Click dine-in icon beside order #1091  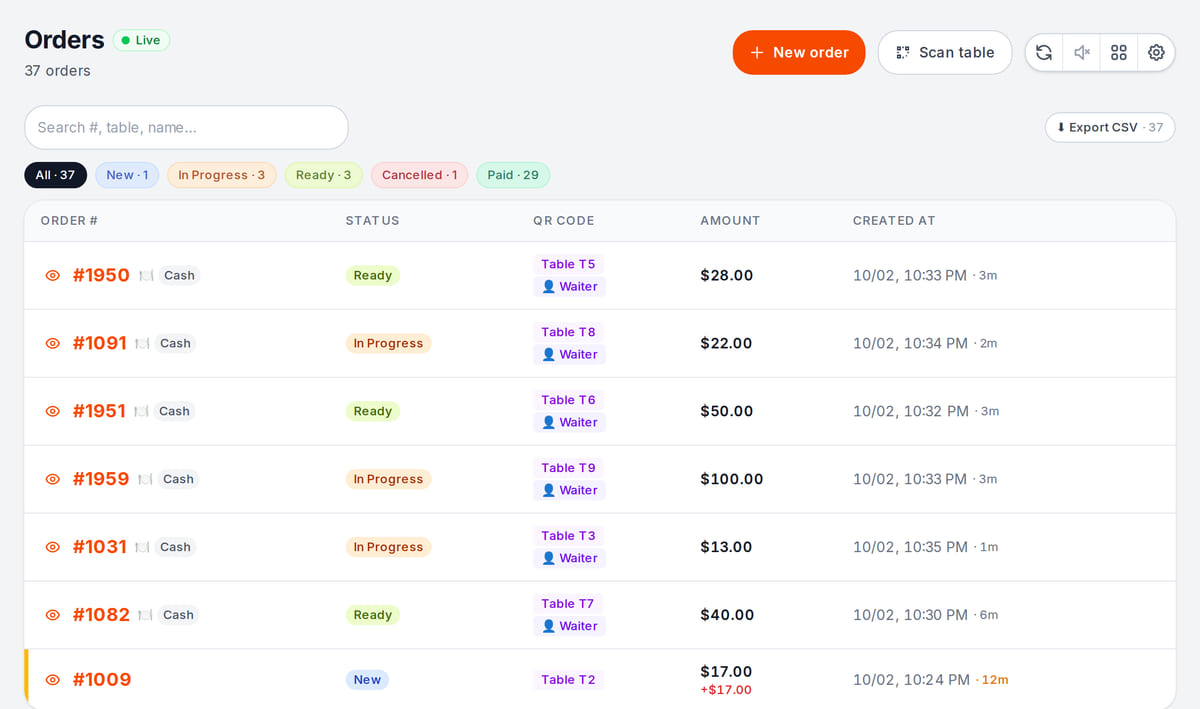tap(142, 343)
